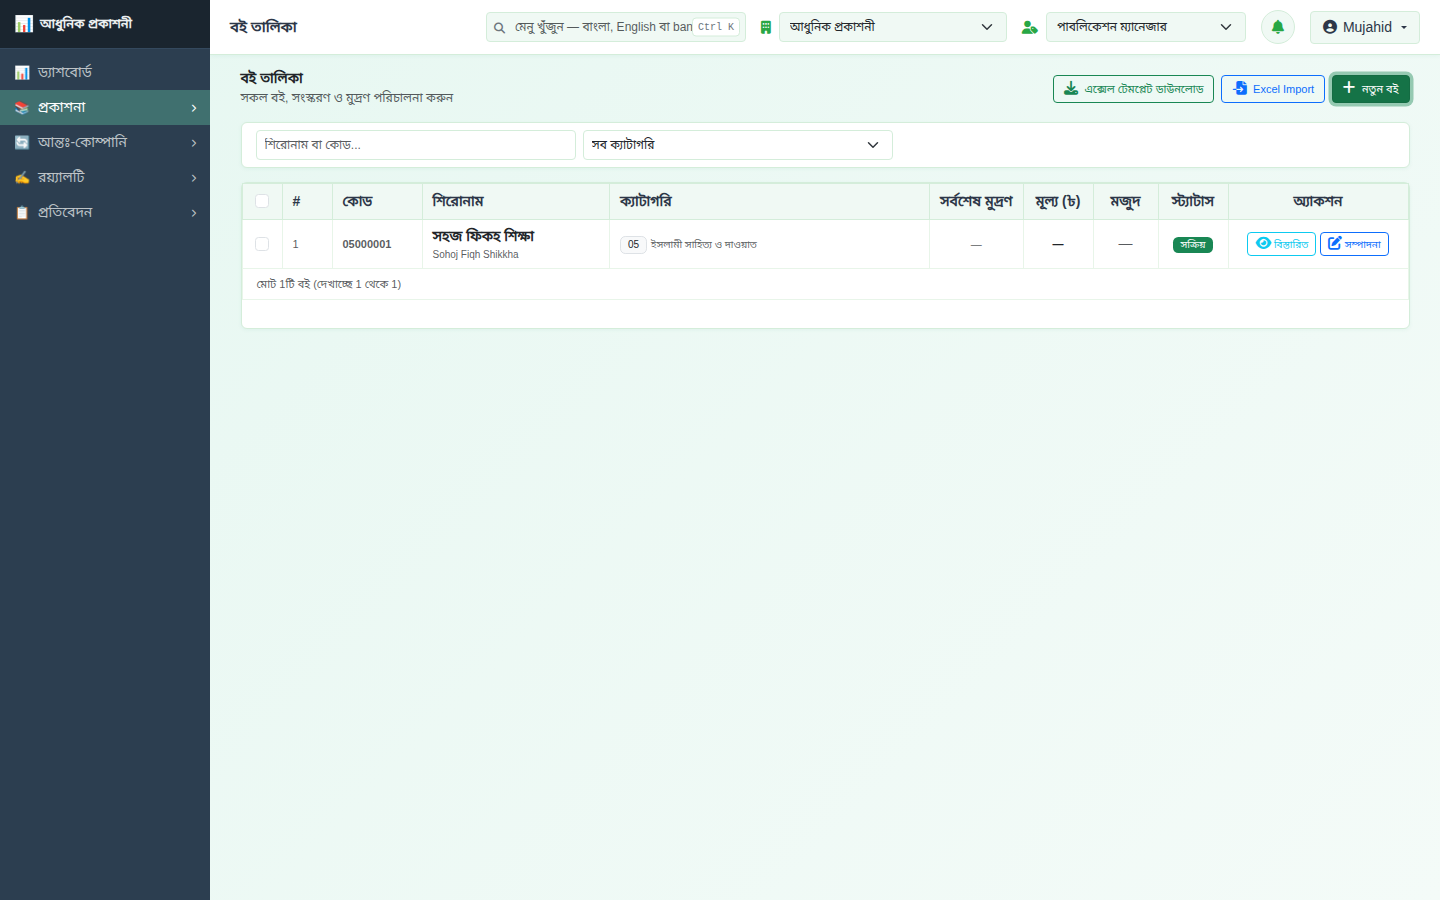Select আন্তঃ-কোম্পানি in the sidebar menu

pos(105,143)
